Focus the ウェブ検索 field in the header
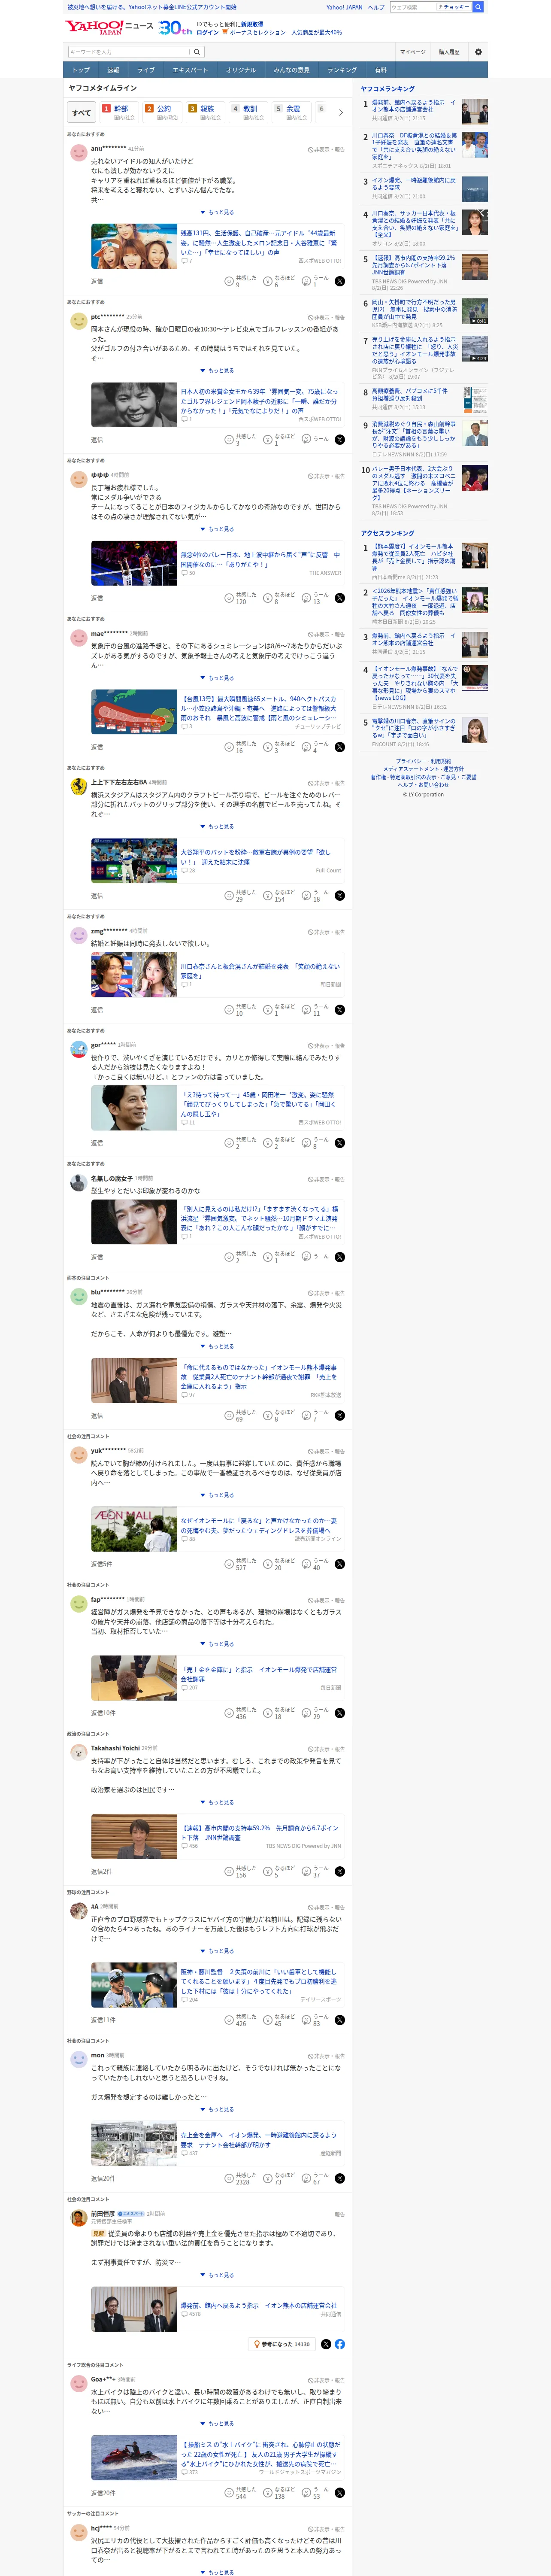551x2576 pixels. tap(411, 7)
